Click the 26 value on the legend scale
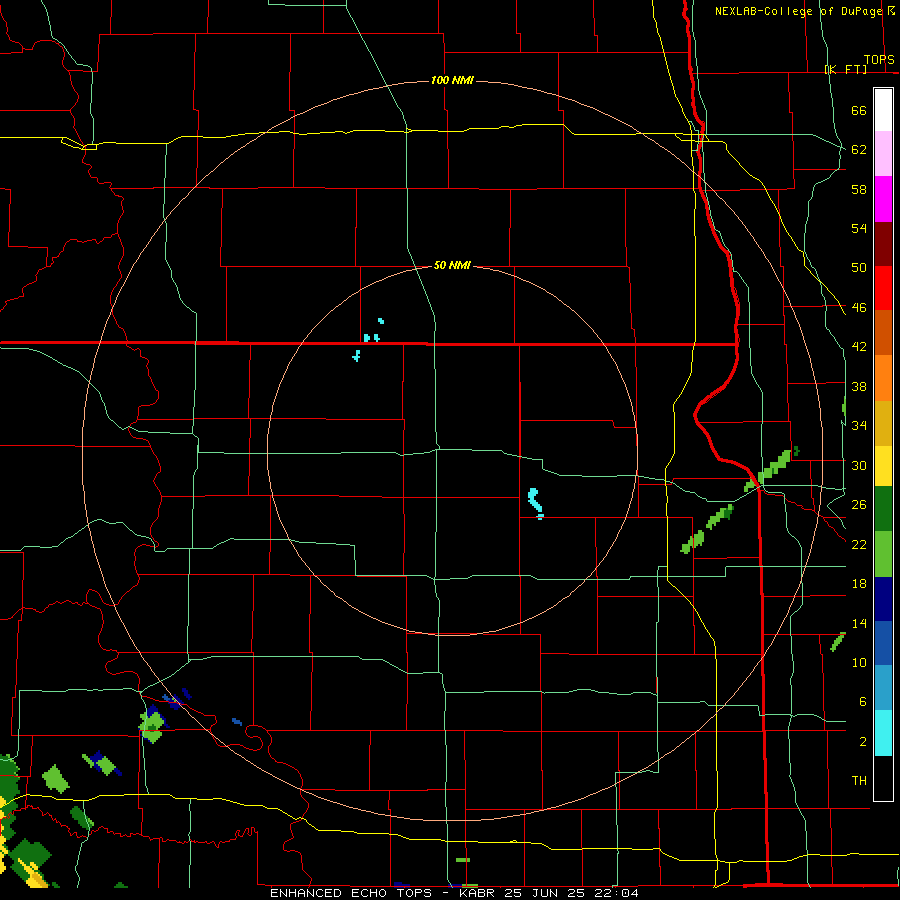 point(859,505)
